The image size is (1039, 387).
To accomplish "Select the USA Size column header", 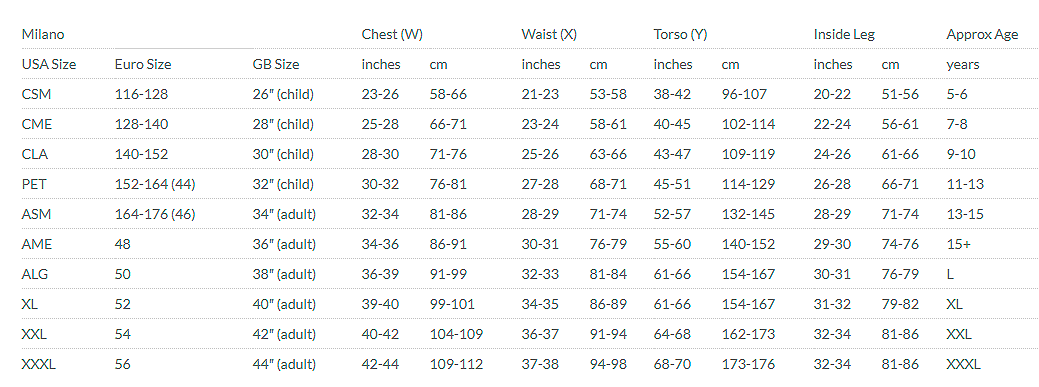I will click(x=49, y=64).
